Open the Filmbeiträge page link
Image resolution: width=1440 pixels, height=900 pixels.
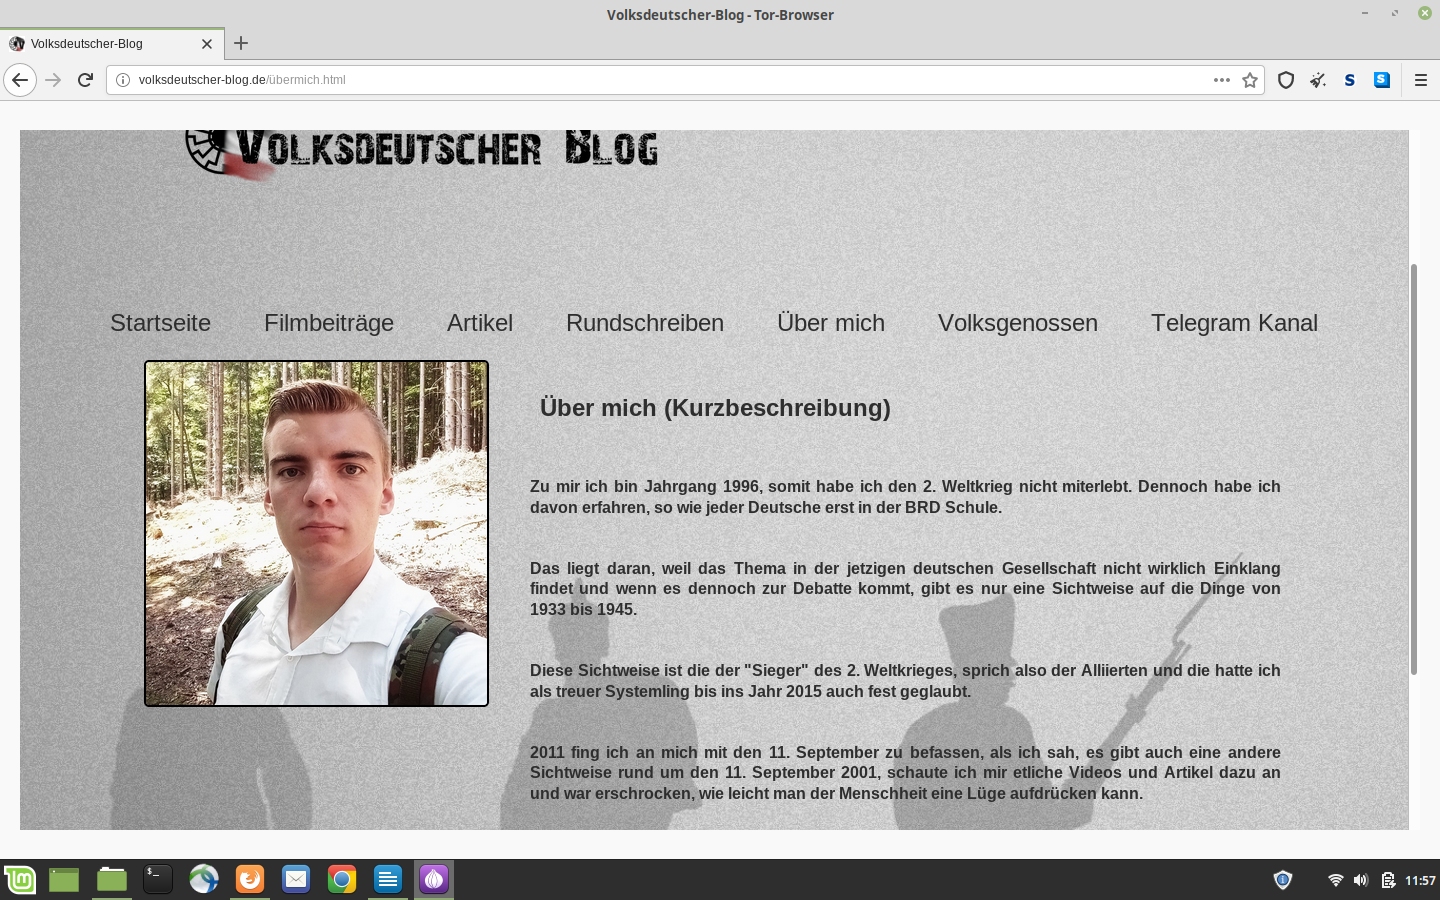[x=328, y=323]
